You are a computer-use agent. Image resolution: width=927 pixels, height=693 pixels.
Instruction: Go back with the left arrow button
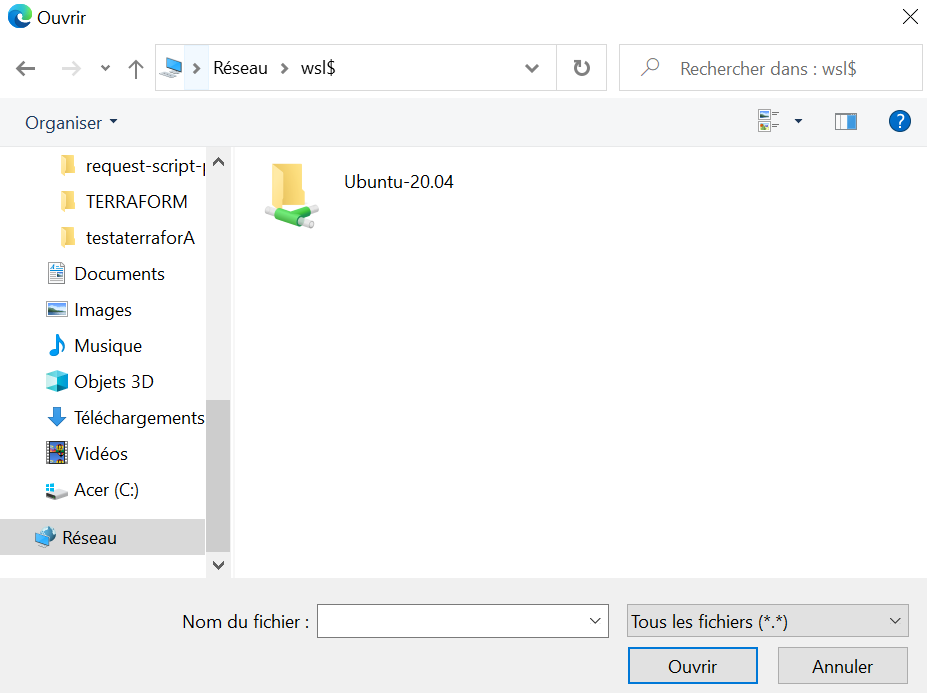25,69
